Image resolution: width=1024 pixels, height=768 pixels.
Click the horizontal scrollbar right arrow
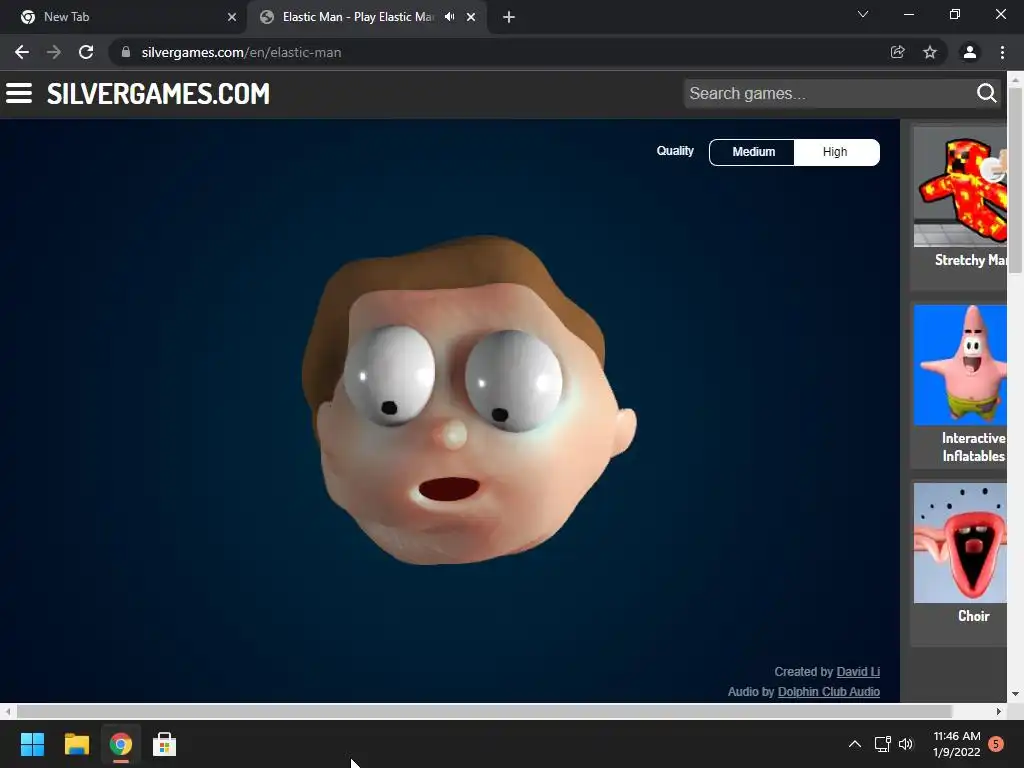[x=999, y=711]
